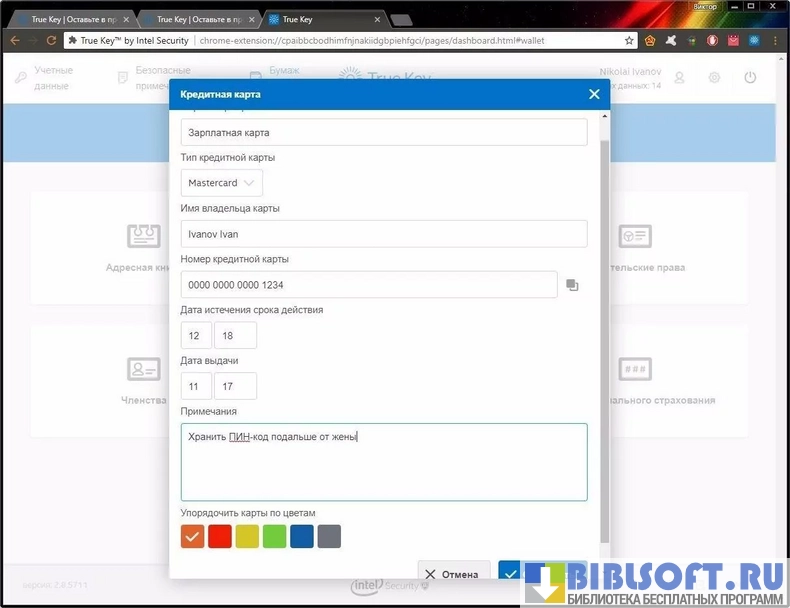This screenshot has width=790, height=608.
Task: Open True Key settings gear
Action: tap(714, 78)
